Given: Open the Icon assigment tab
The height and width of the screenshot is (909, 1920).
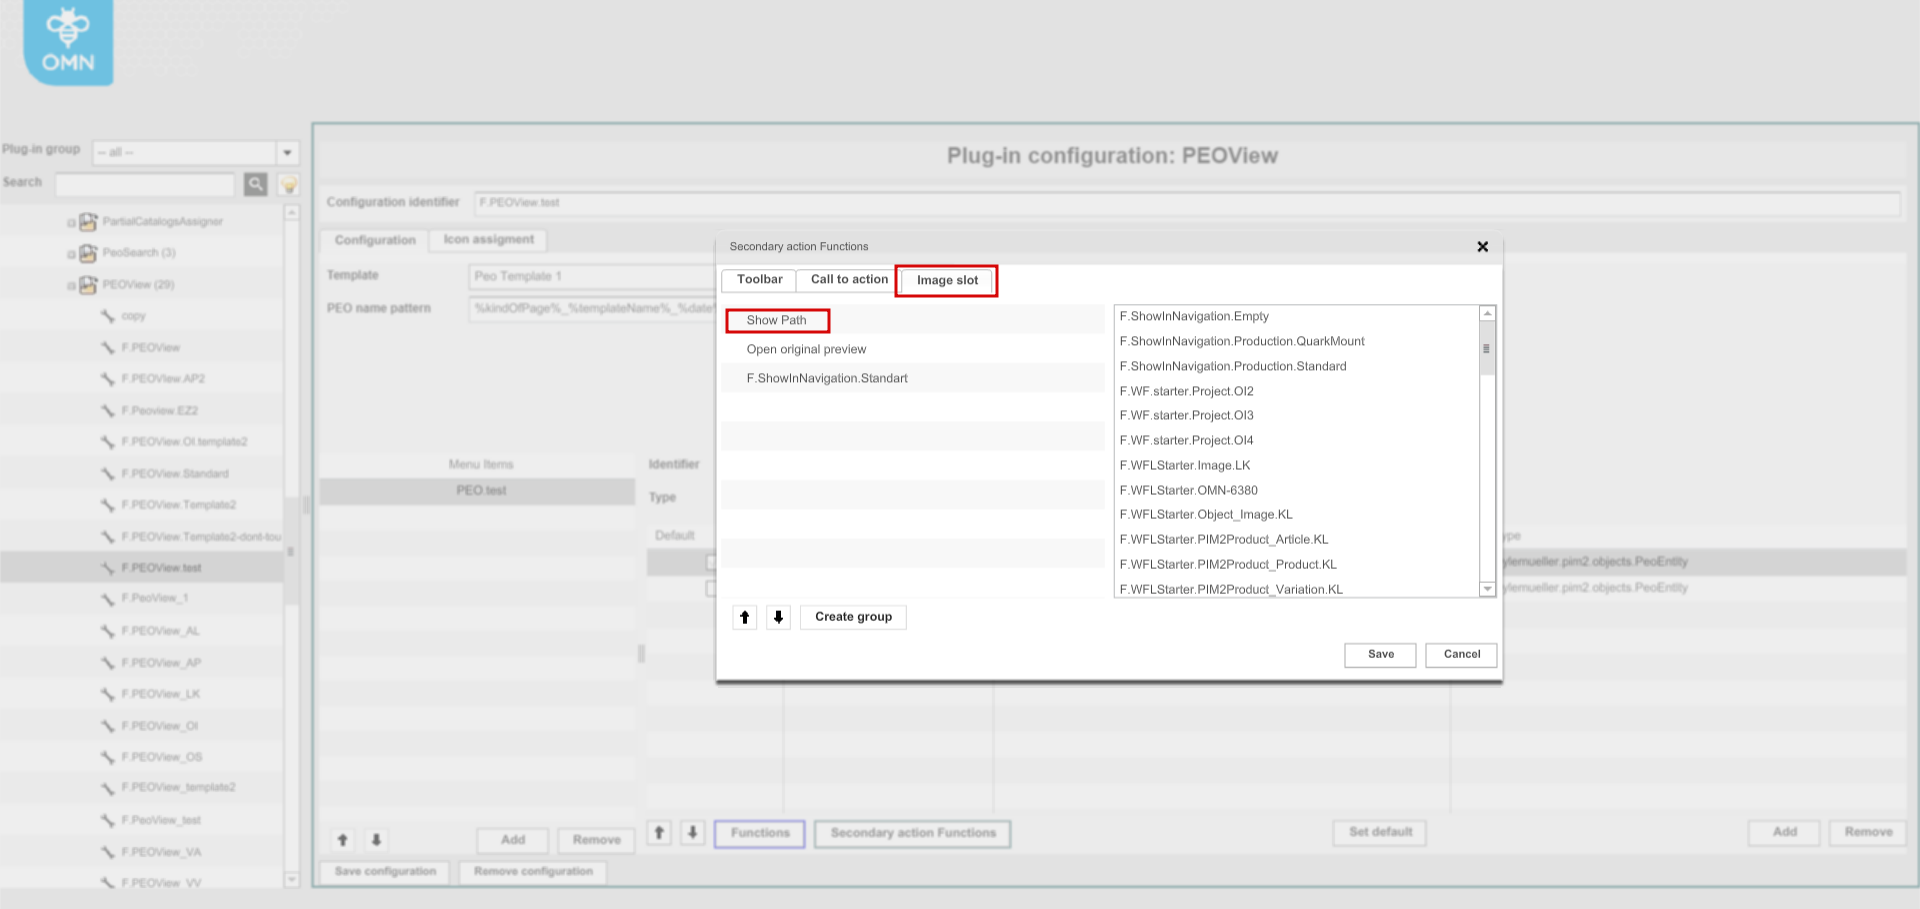Looking at the screenshot, I should click(488, 240).
